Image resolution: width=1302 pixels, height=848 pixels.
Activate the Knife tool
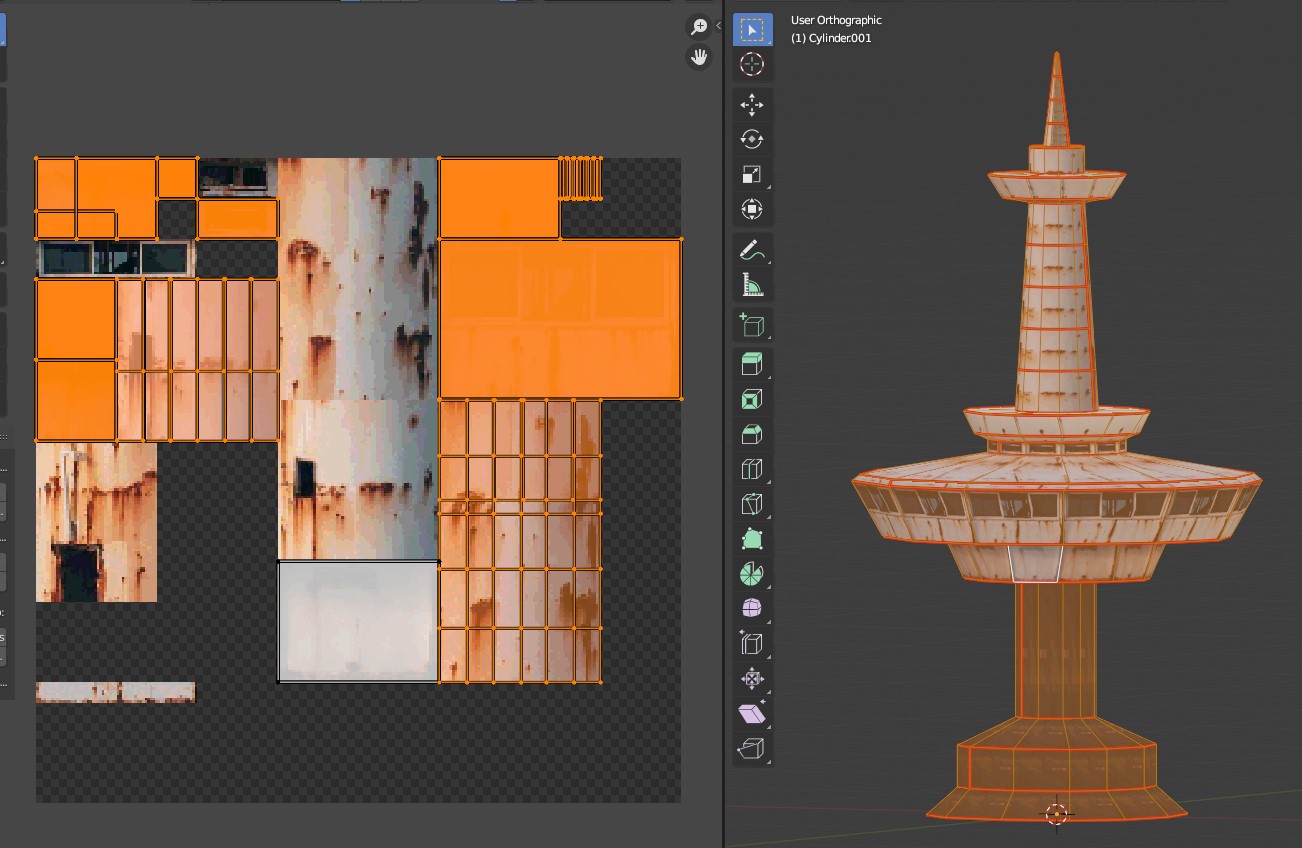click(752, 504)
